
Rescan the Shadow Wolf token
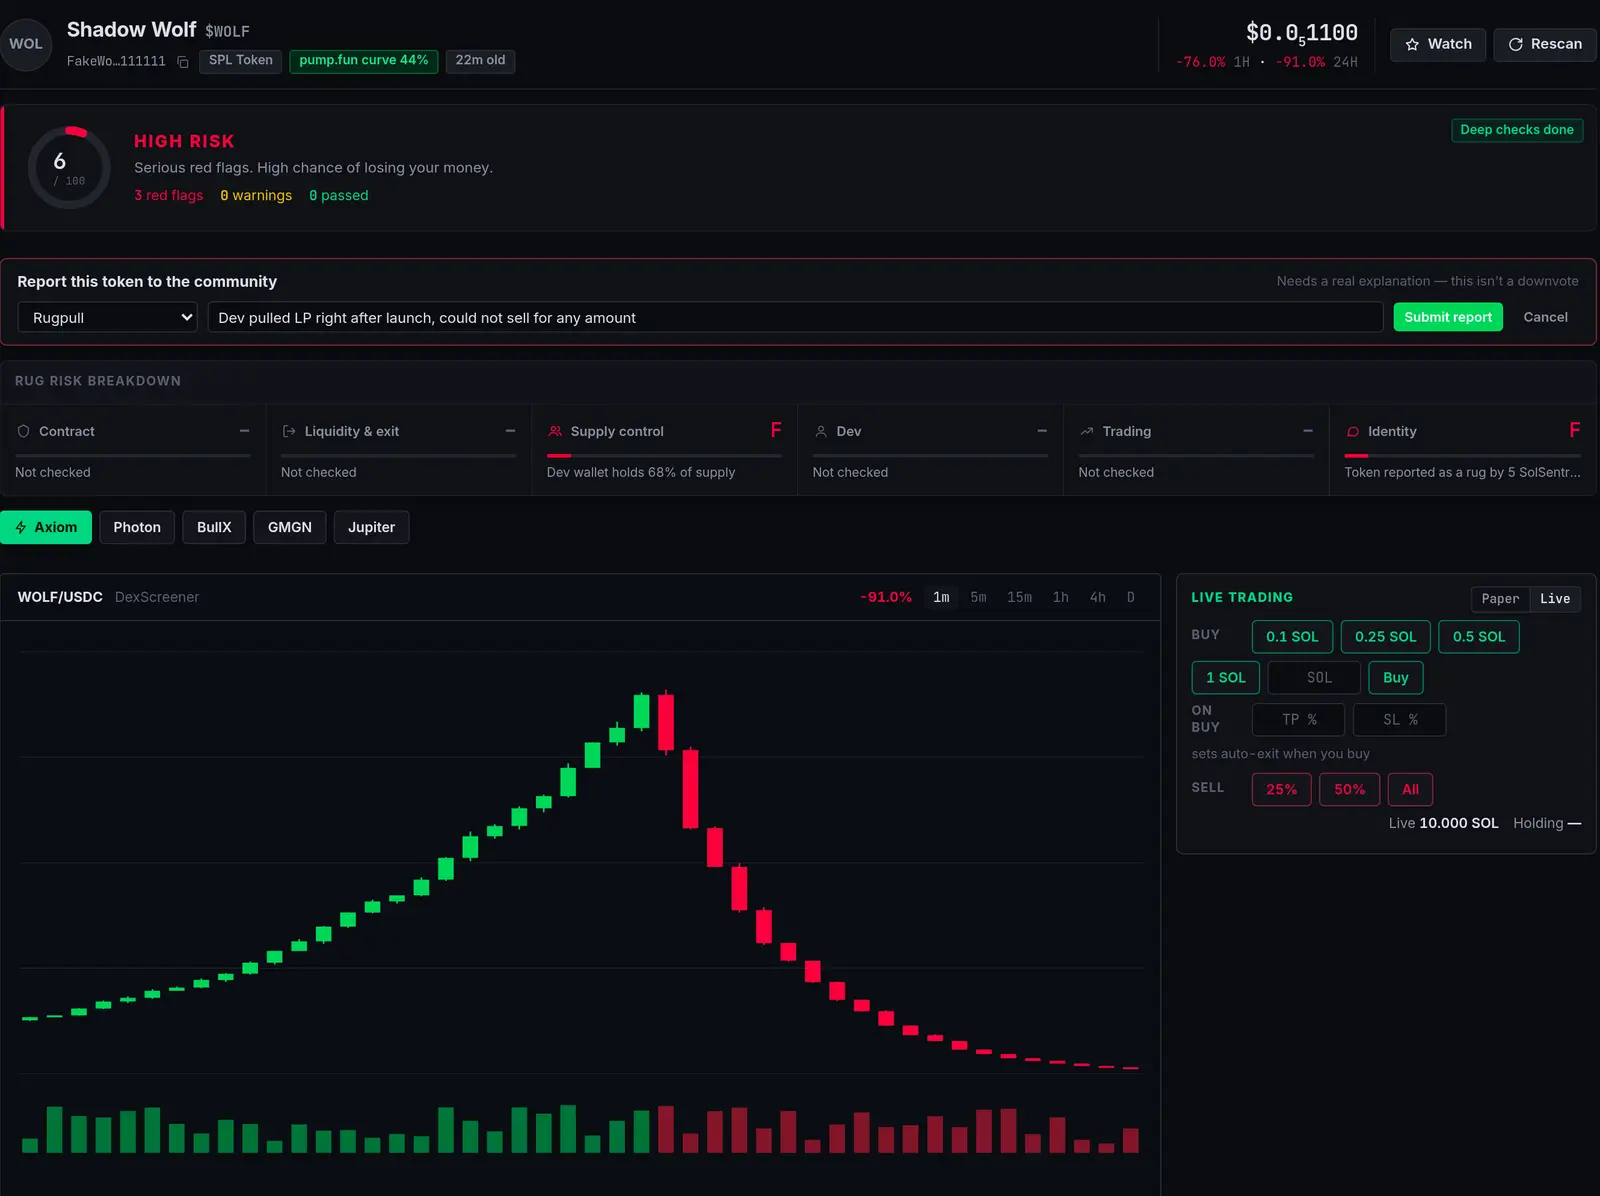point(1545,44)
